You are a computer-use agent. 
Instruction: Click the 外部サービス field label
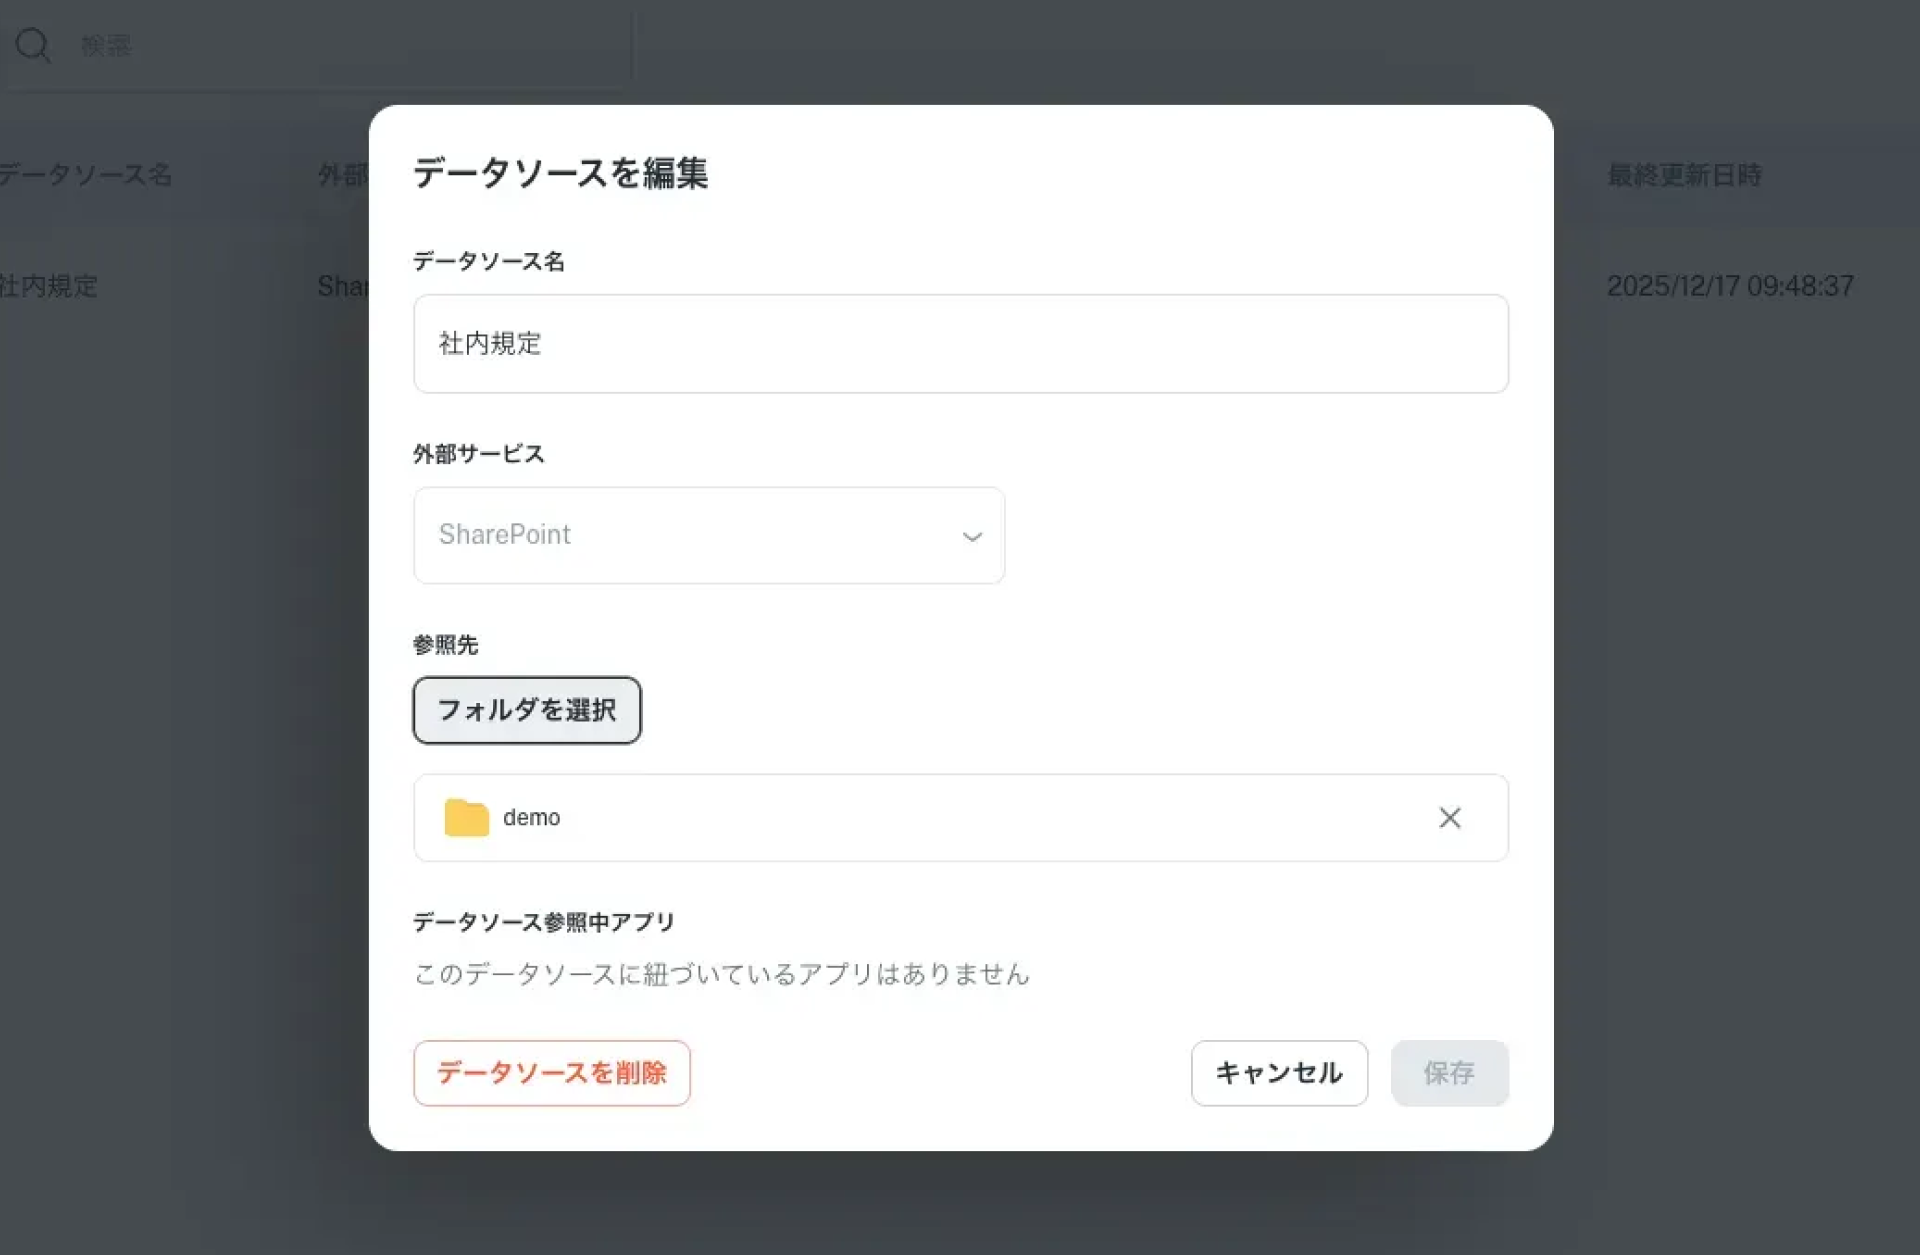pos(478,454)
